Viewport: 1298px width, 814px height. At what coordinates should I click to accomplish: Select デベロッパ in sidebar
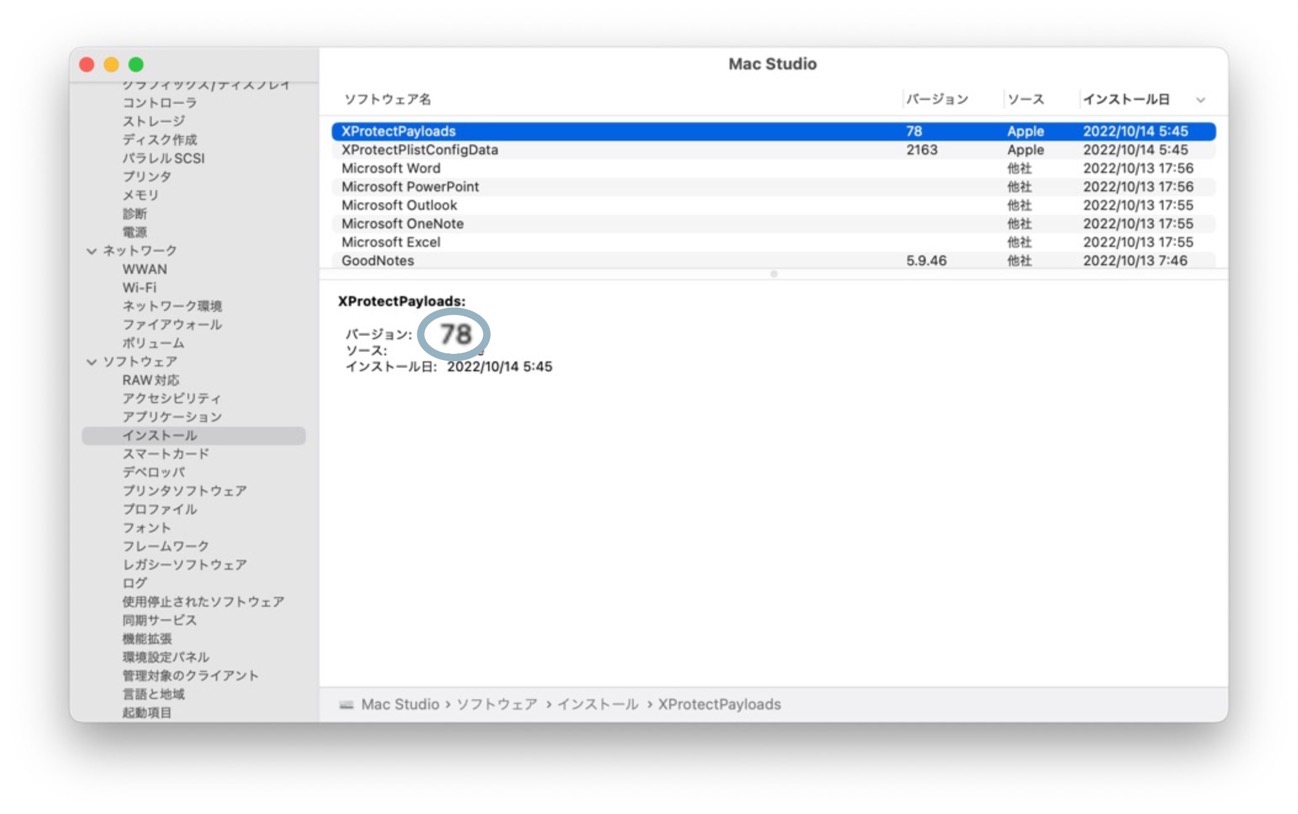click(x=153, y=472)
